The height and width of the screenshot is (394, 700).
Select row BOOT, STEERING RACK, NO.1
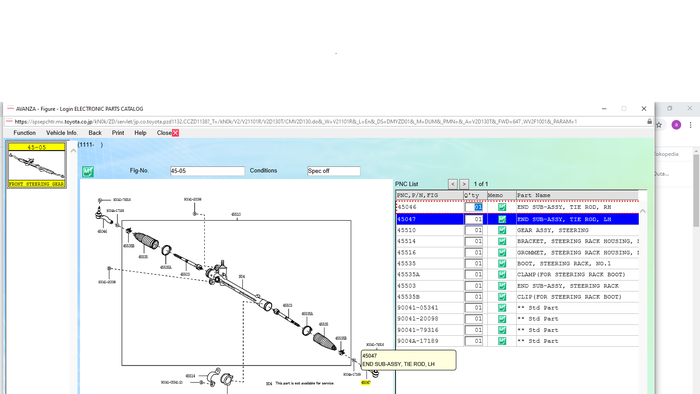517,263
